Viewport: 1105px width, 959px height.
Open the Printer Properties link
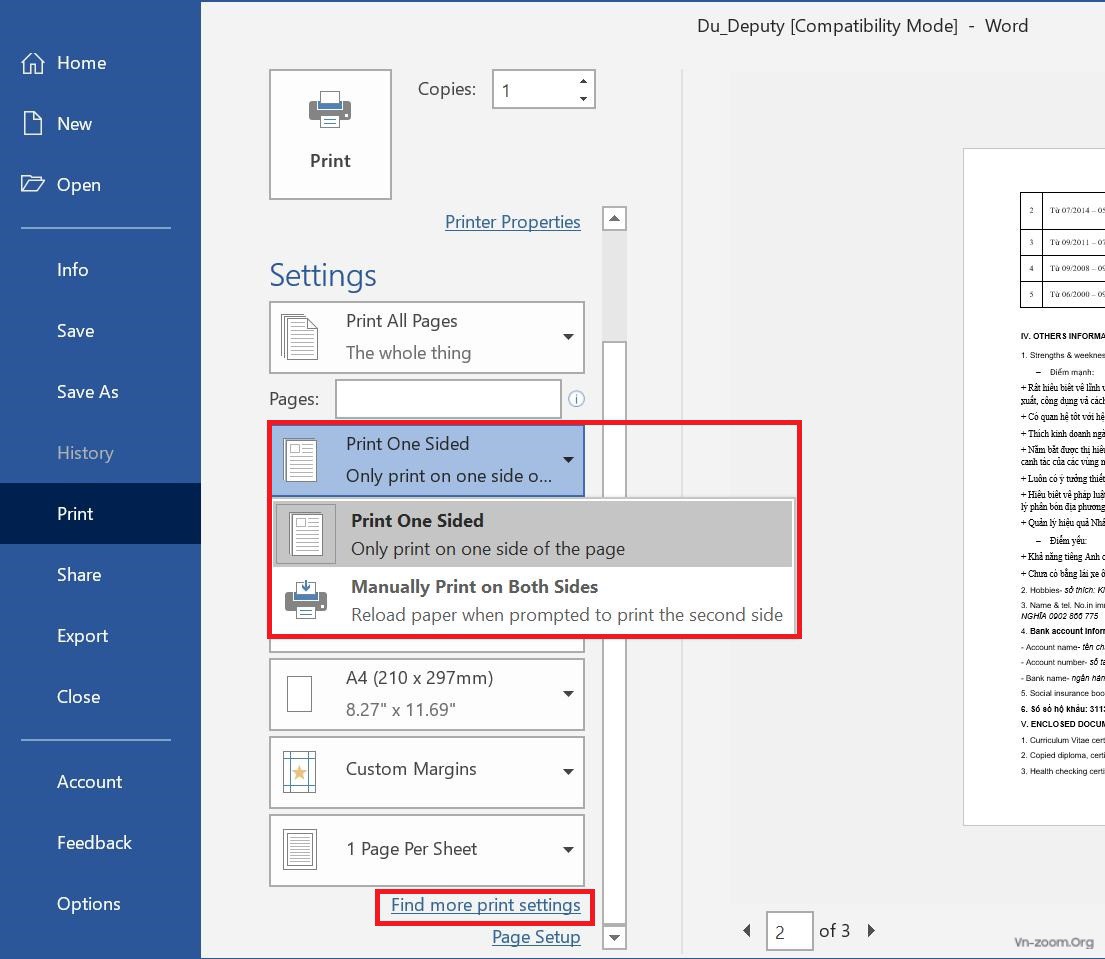pos(512,222)
